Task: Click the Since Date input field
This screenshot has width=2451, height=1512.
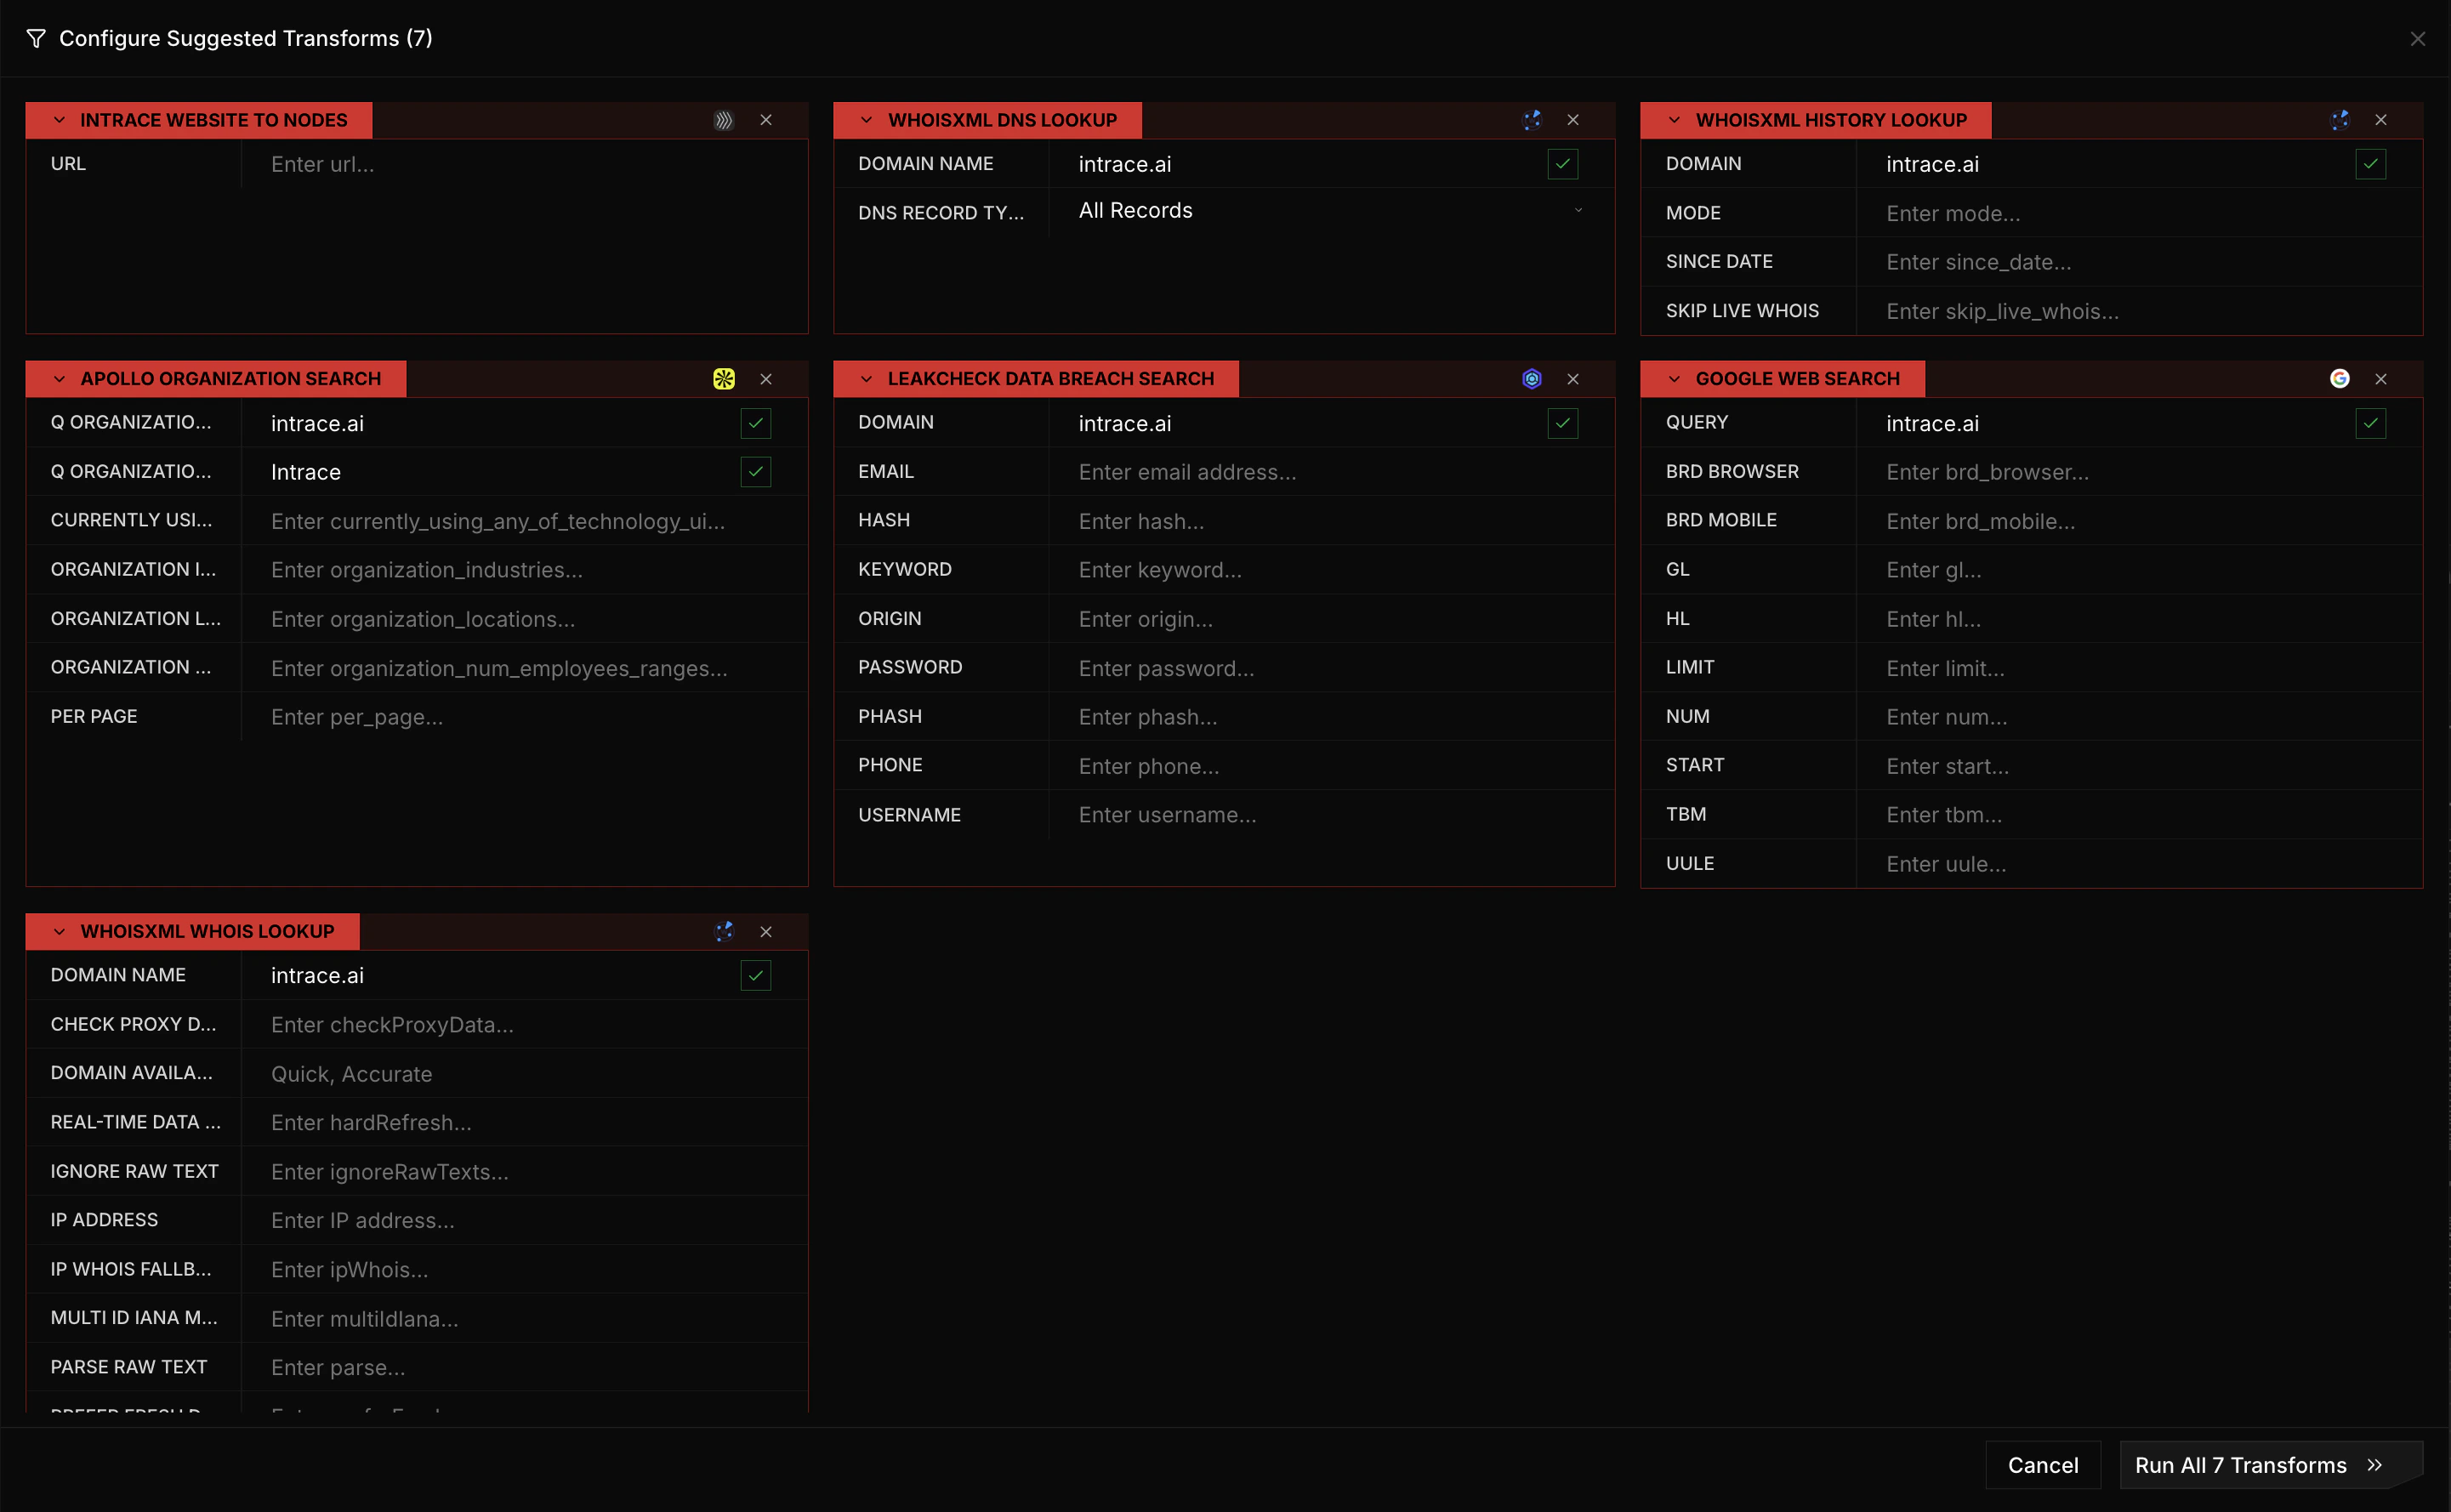Action: click(x=2139, y=262)
